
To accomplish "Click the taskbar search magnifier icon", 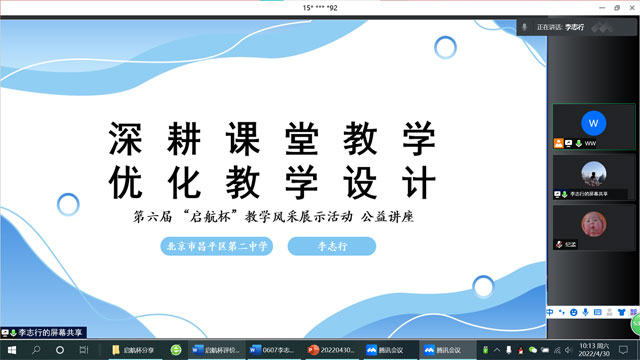I will pyautogui.click(x=36, y=350).
